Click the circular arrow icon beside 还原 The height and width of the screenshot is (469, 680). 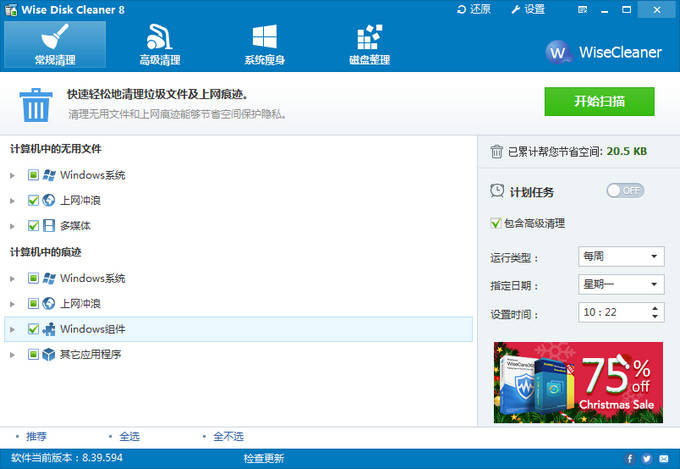(461, 10)
